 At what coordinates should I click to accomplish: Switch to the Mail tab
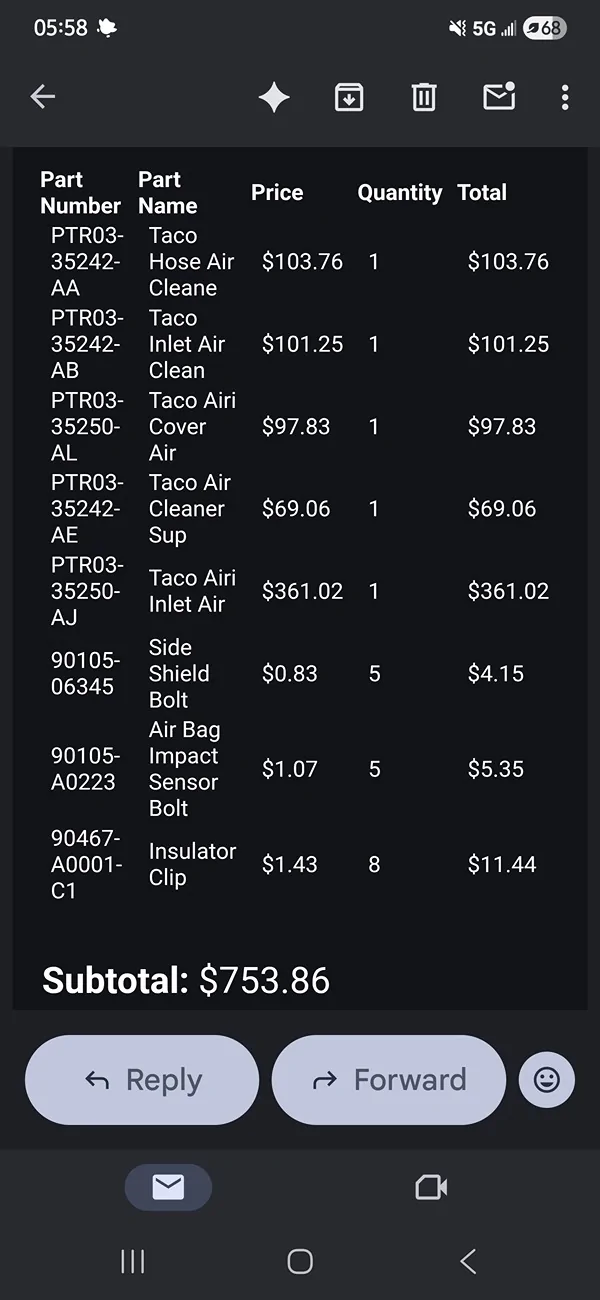168,1187
